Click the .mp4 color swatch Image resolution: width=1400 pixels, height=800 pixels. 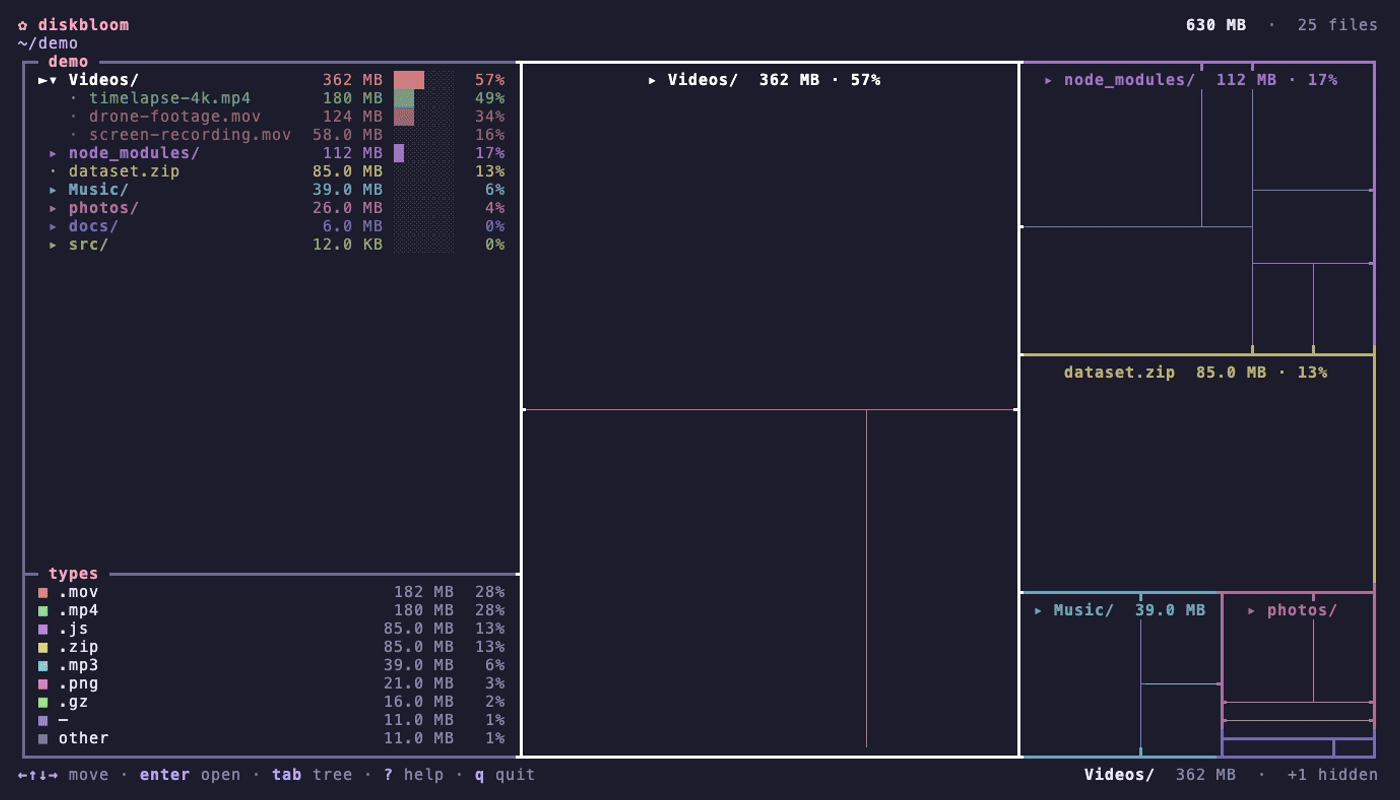click(x=43, y=611)
